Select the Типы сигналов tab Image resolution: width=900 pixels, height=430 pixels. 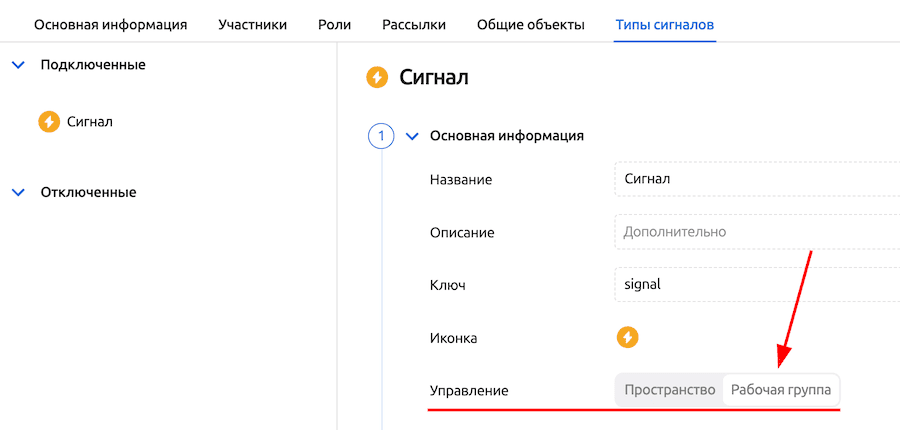pos(665,24)
